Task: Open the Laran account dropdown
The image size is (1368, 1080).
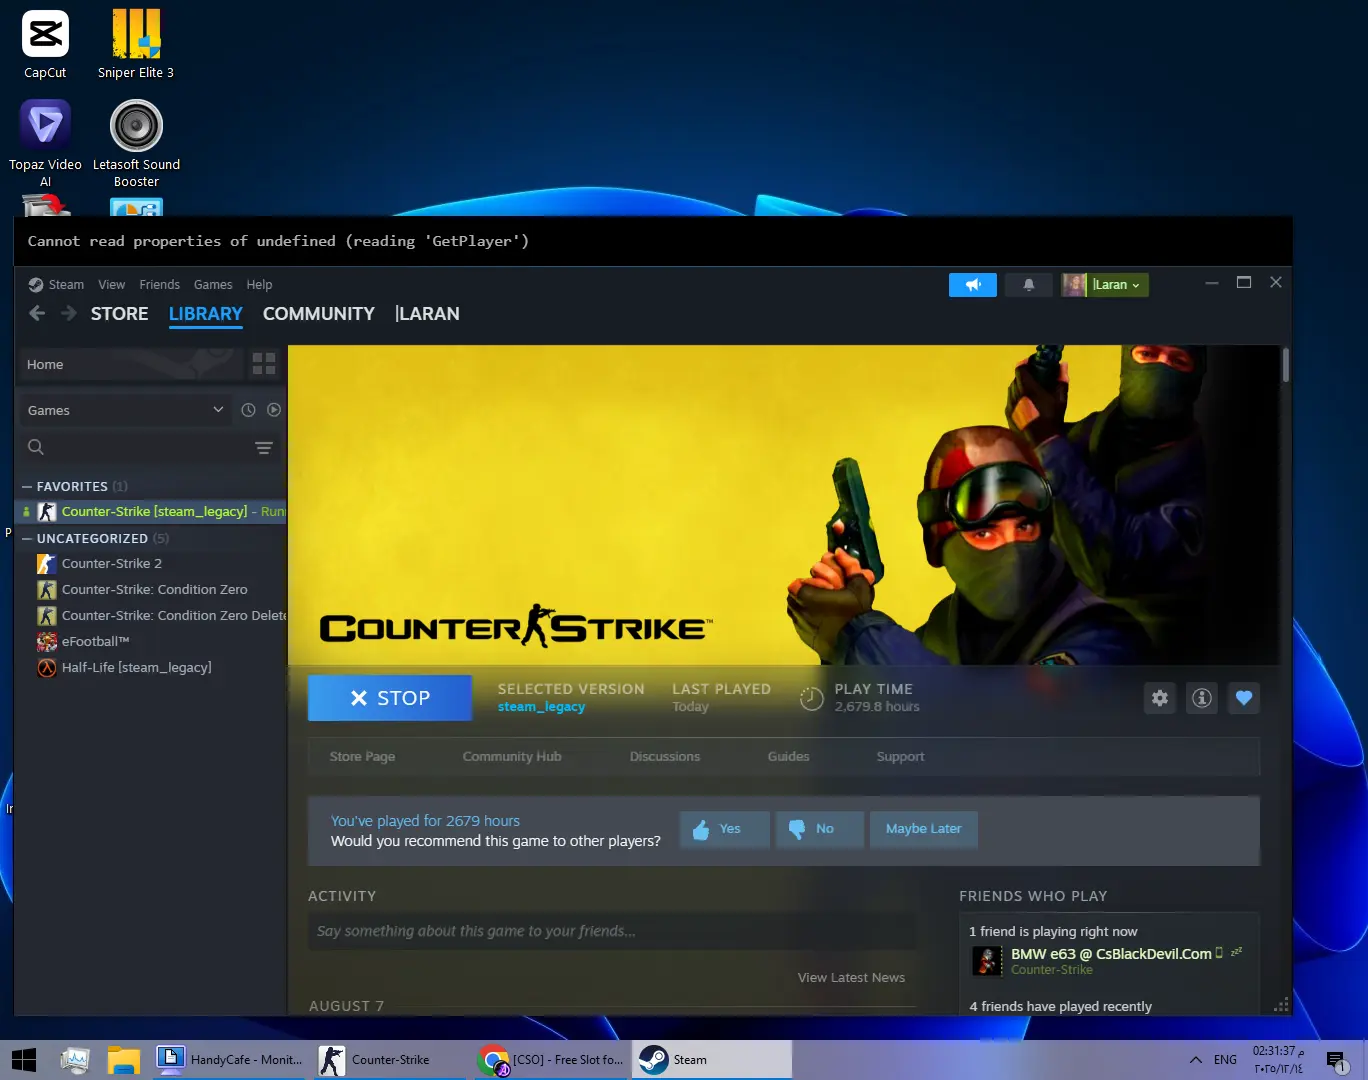Action: point(1117,285)
